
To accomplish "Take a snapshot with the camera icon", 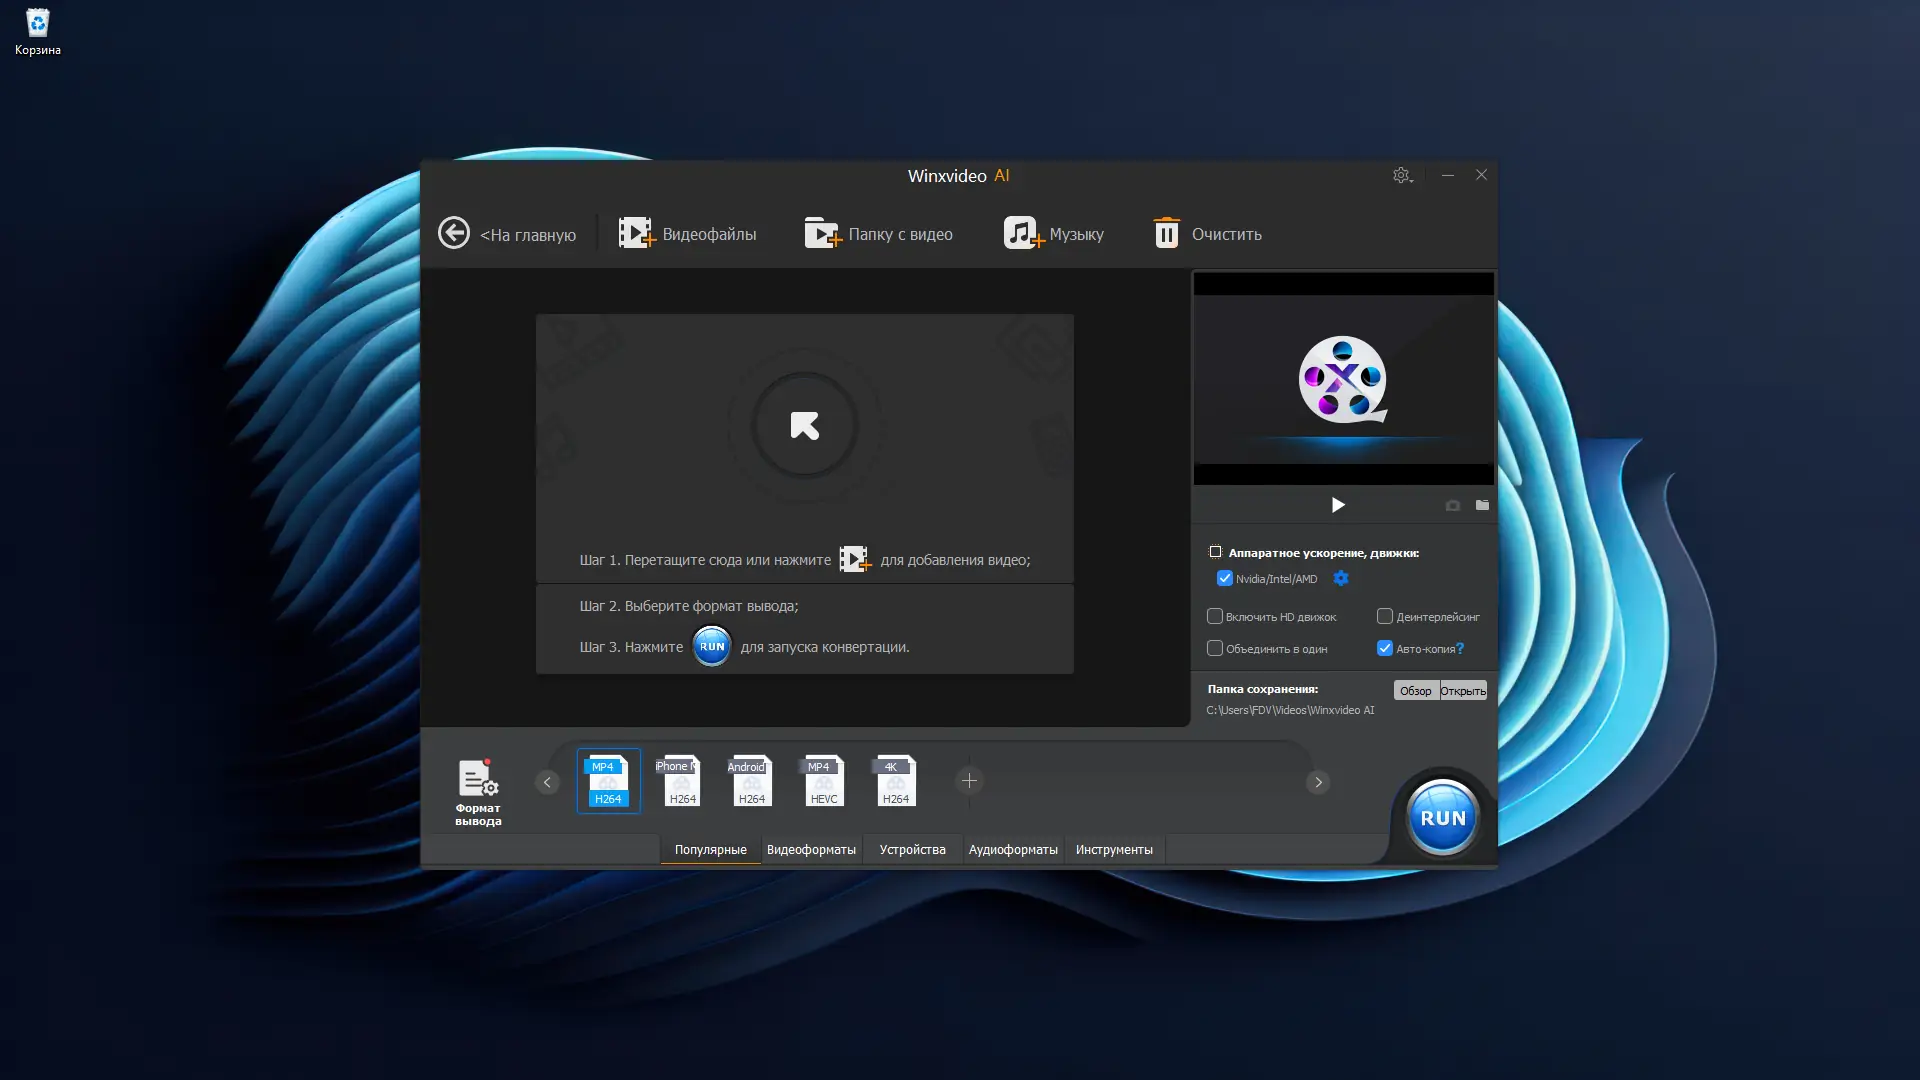I will [1452, 506].
